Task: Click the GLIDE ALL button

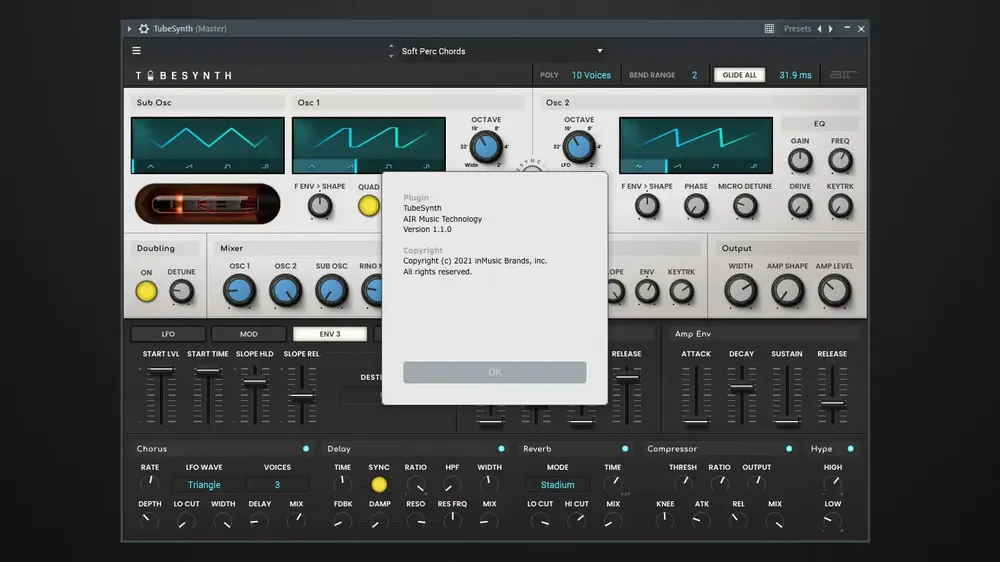Action: tap(739, 75)
